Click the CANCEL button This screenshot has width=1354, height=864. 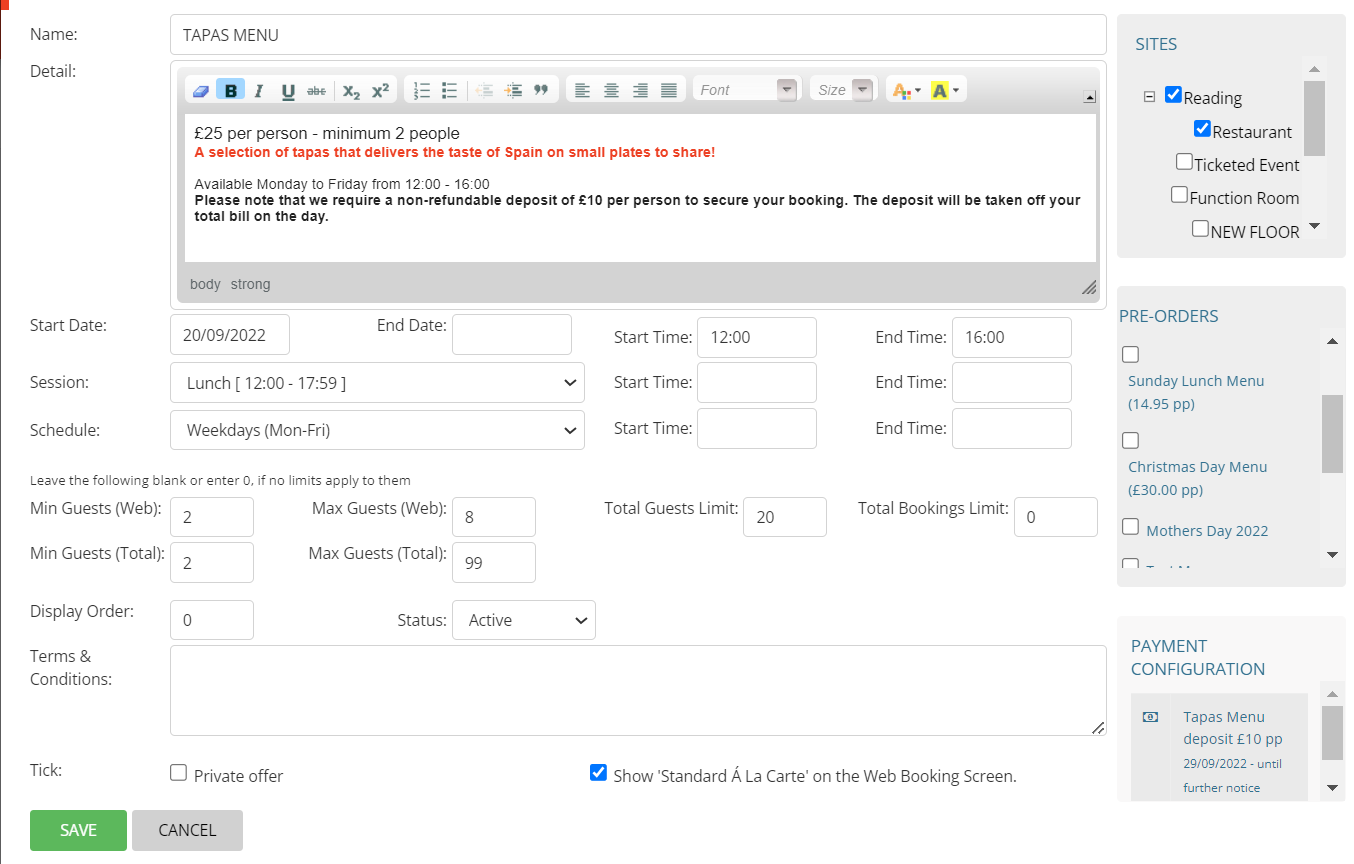pyautogui.click(x=187, y=830)
